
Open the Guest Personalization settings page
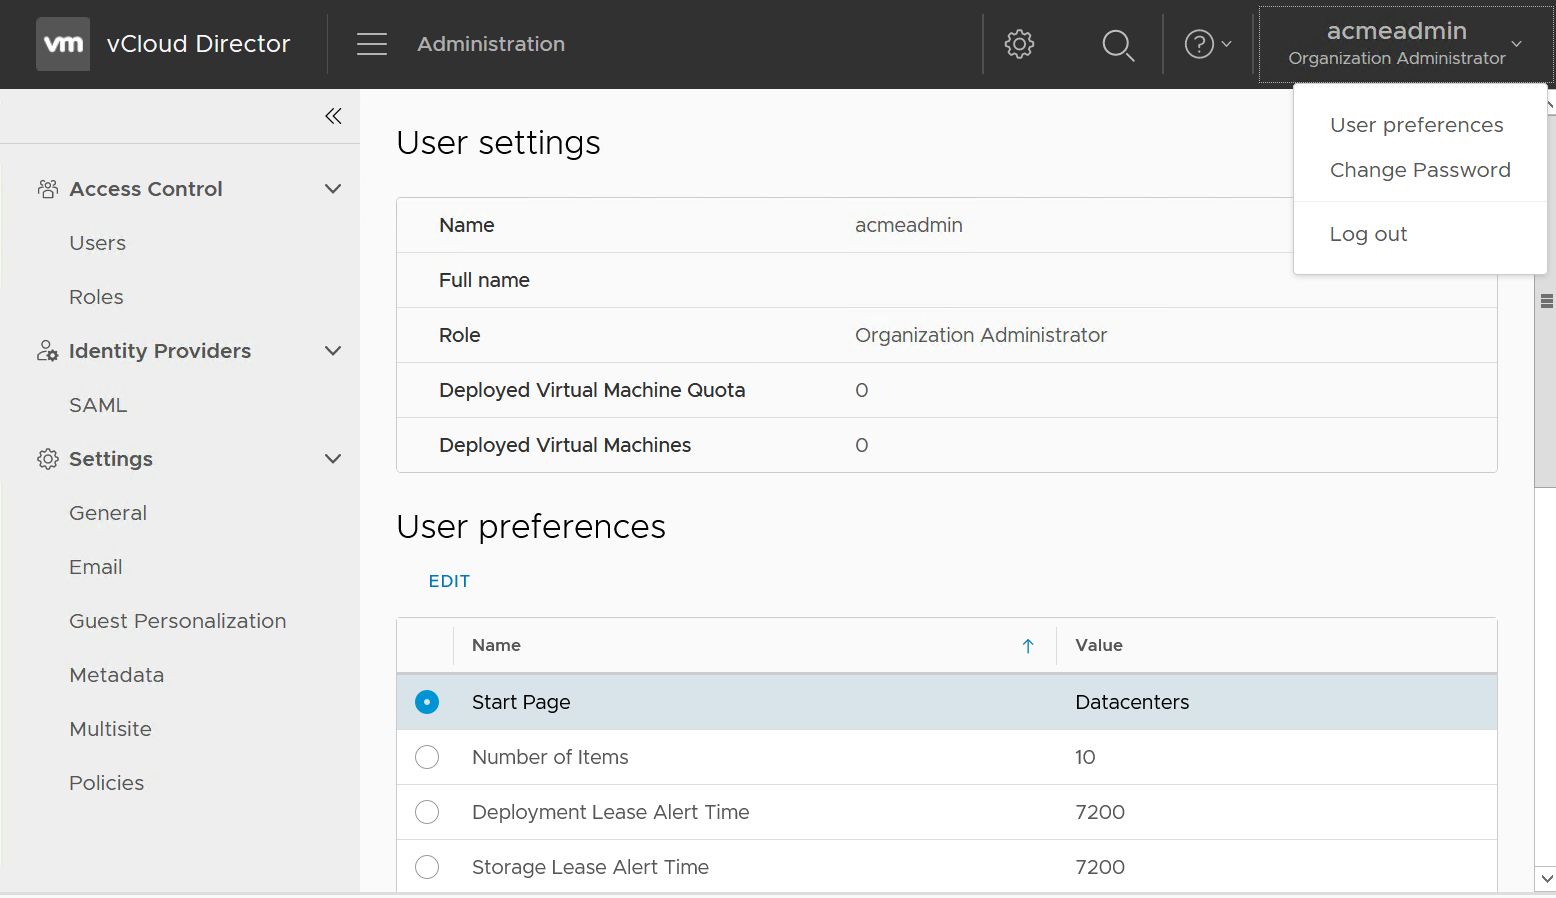coord(178,621)
